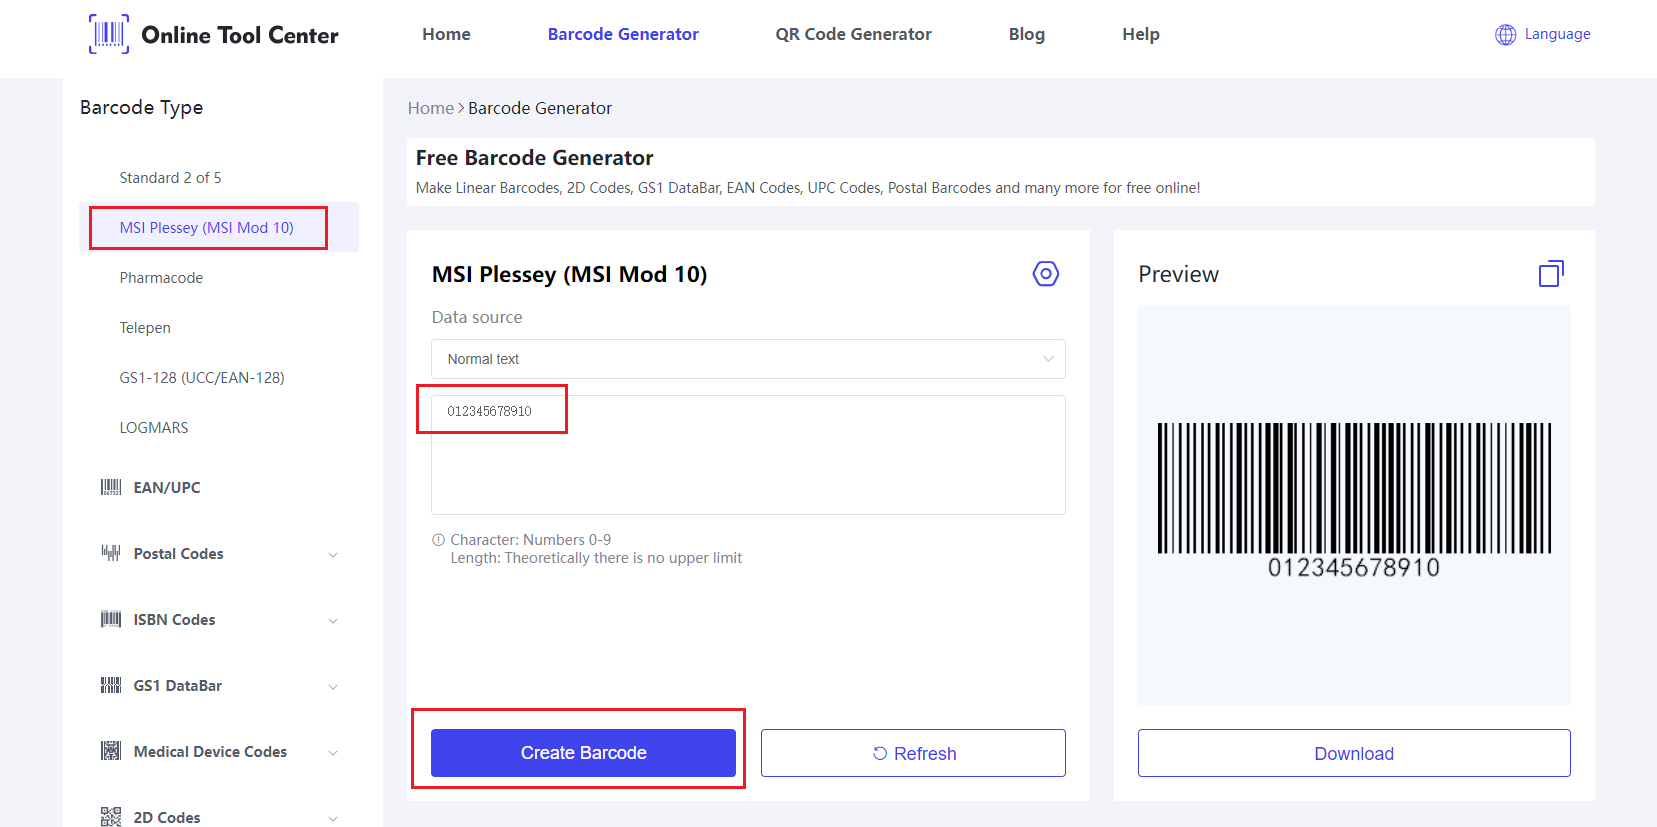This screenshot has height=827, width=1657.
Task: Click the Medical Device Codes icon
Action: click(x=111, y=751)
